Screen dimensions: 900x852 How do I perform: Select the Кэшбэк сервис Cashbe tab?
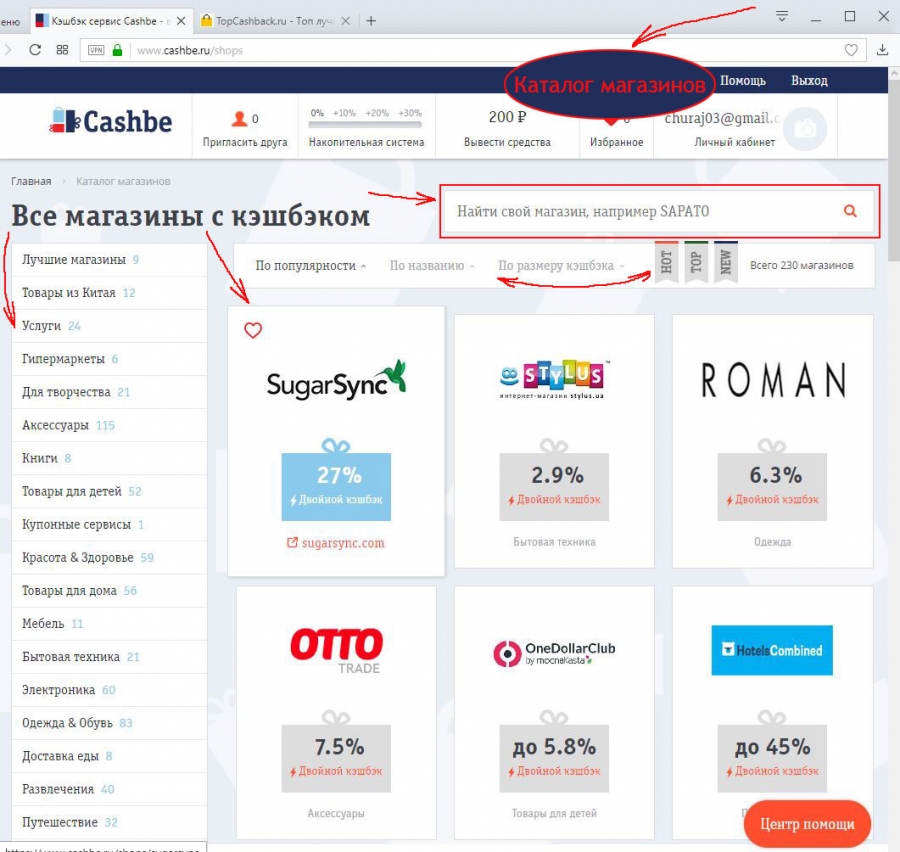point(110,21)
